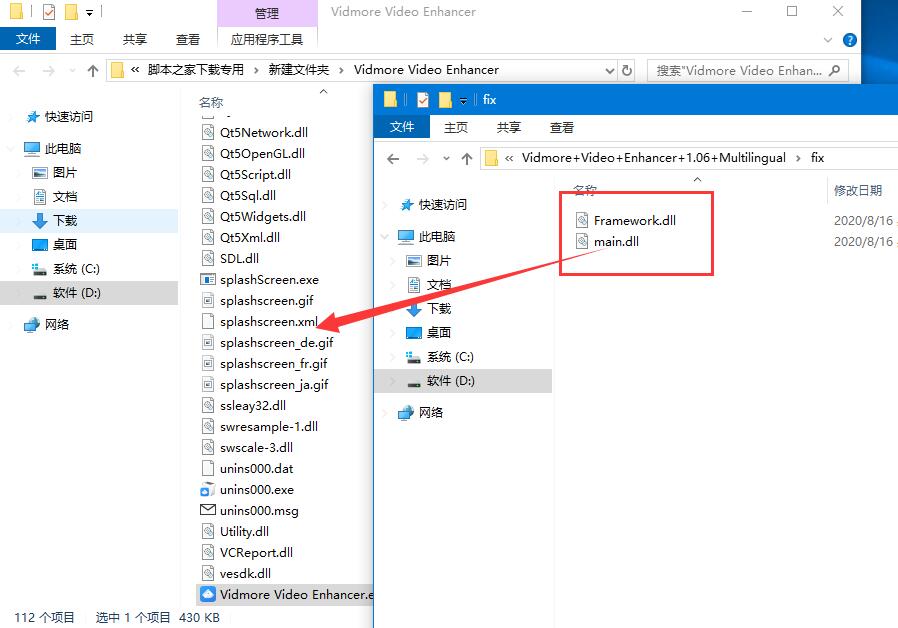Click the properties checkmark icon in fix title bar

point(423,100)
